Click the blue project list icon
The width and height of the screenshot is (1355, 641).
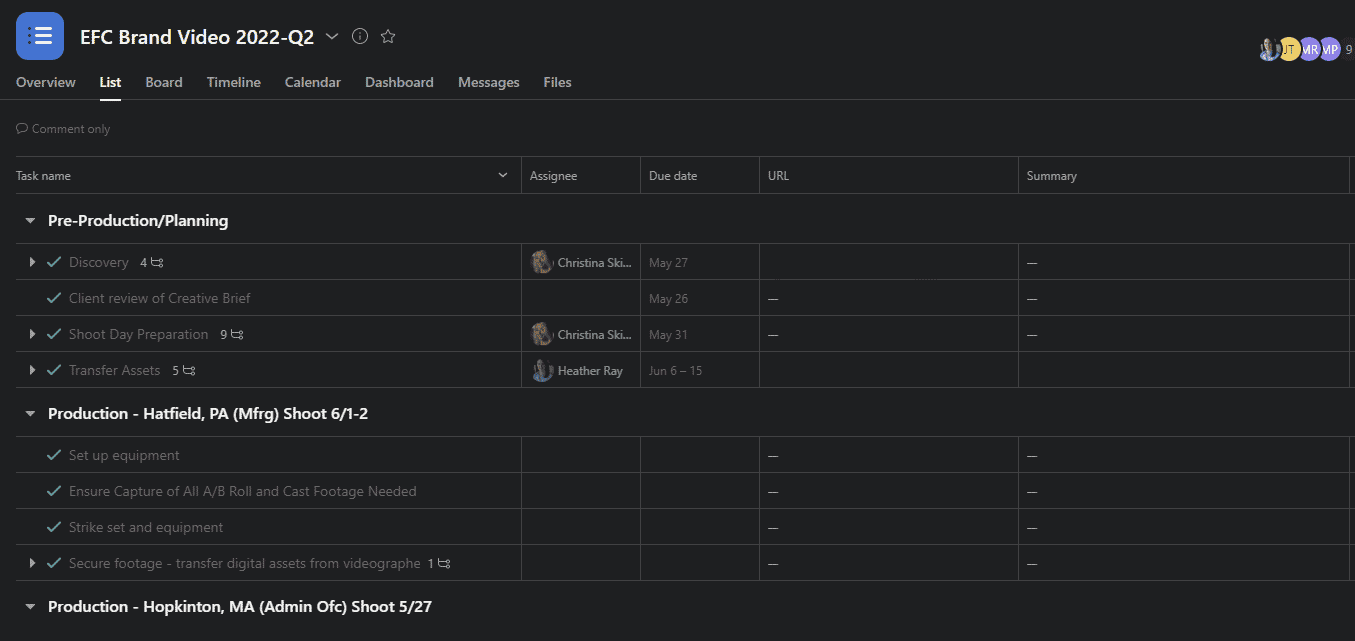[x=40, y=36]
